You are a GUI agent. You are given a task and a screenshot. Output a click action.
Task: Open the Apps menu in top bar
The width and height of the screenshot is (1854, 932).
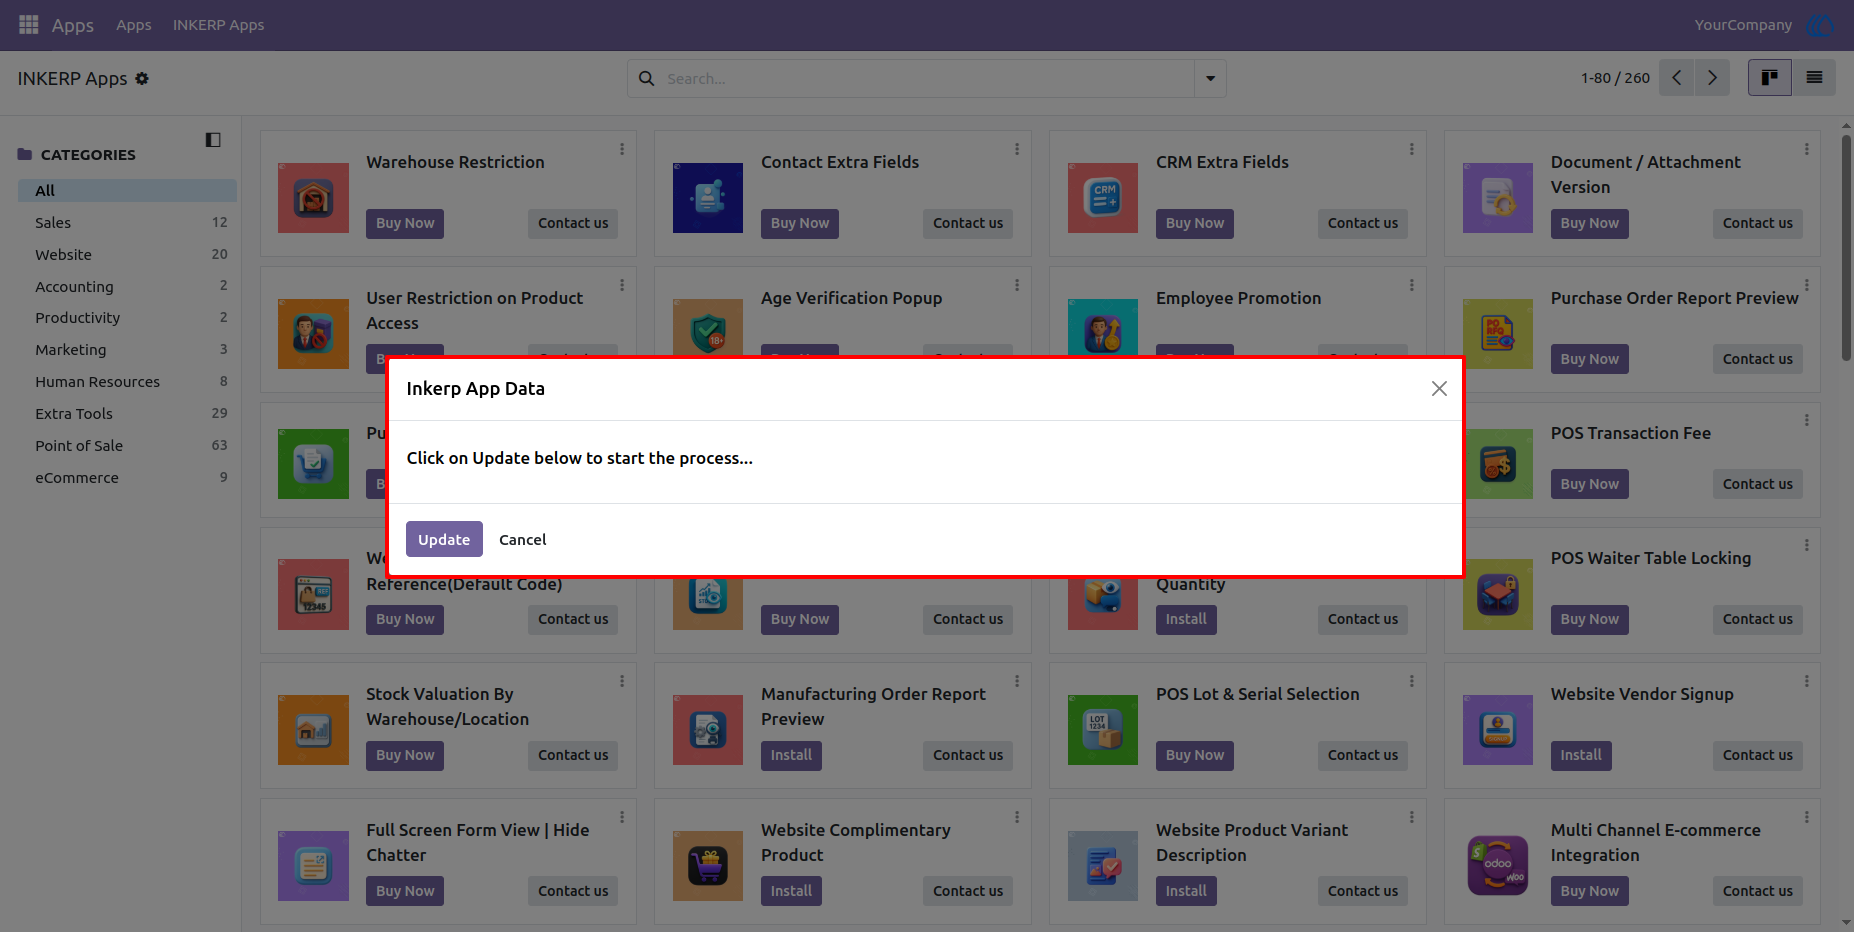coord(133,25)
